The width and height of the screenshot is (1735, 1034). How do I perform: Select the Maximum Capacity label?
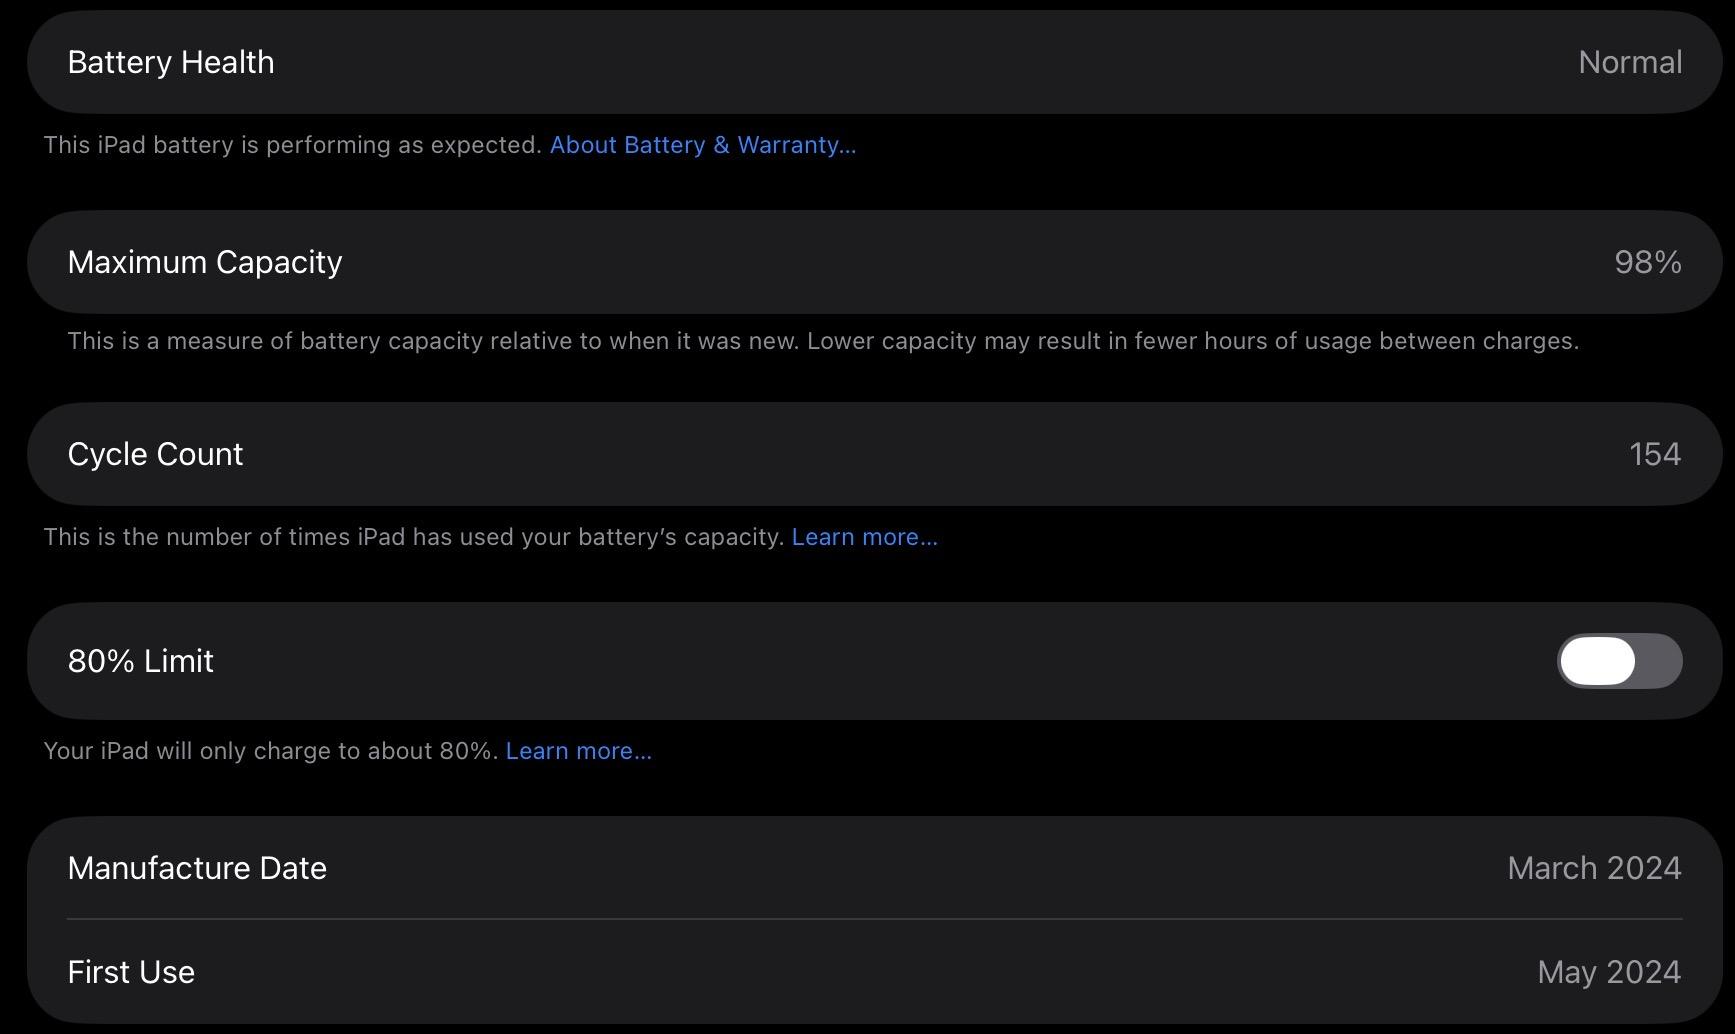tap(205, 262)
